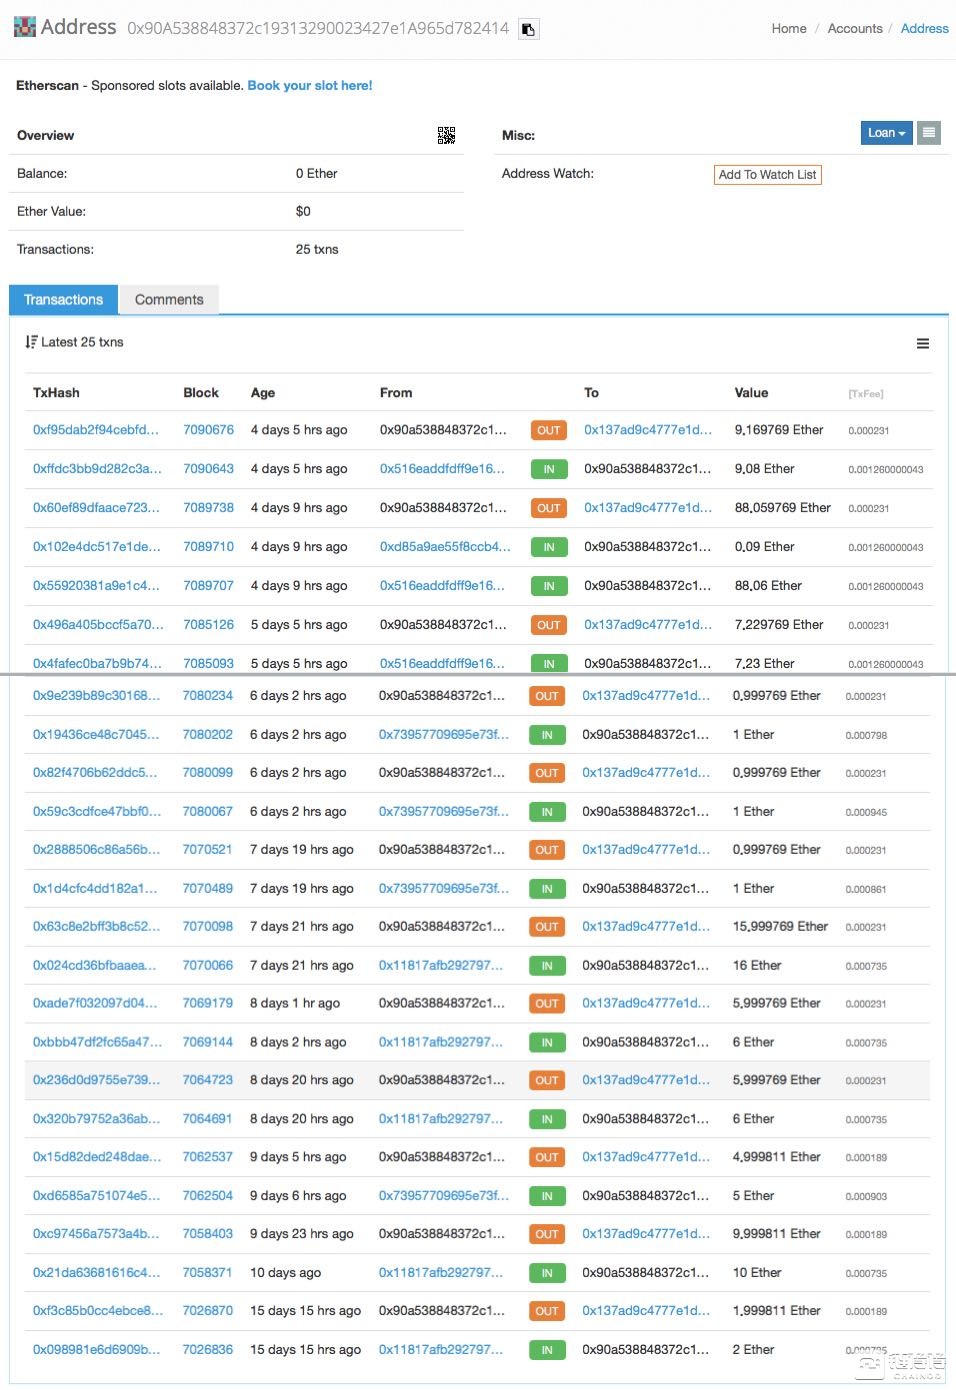Click OUT badge on block 7090676 row
956x1390 pixels.
(x=548, y=431)
